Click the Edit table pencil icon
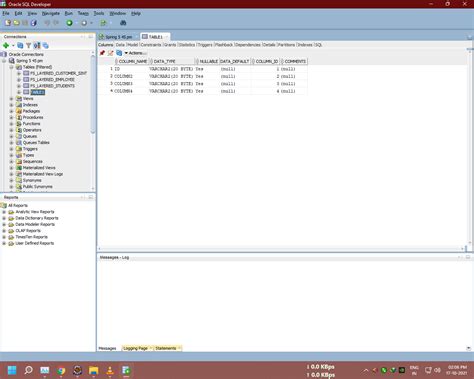The width and height of the screenshot is (474, 379). click(x=111, y=53)
